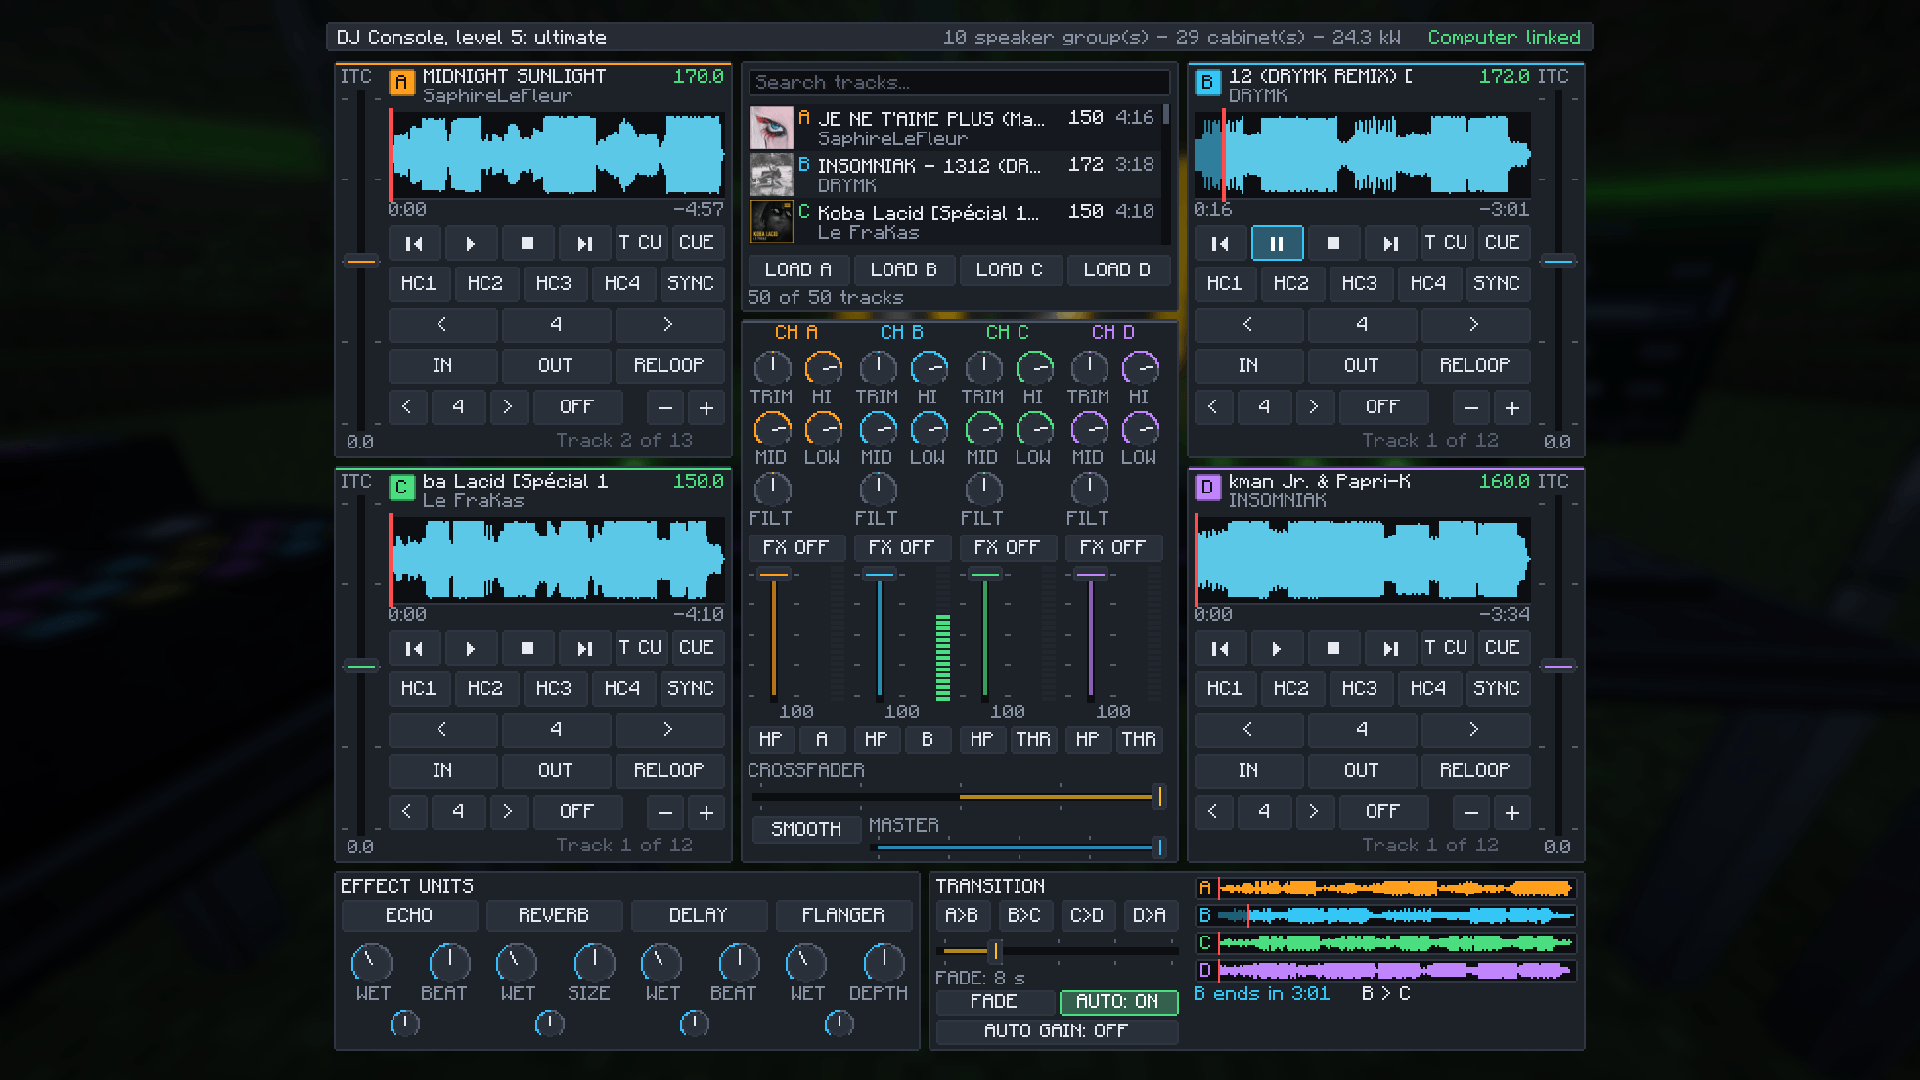Skip to next track on deck D

coord(1390,648)
